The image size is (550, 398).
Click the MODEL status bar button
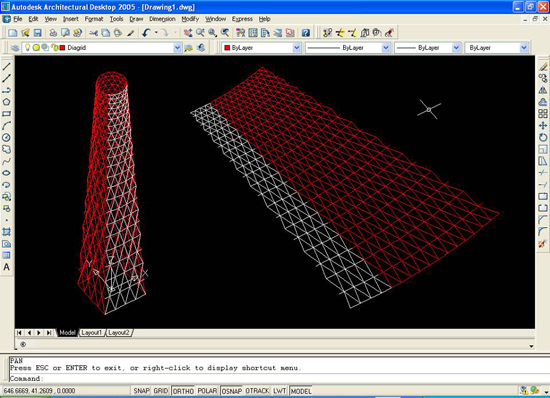click(301, 391)
